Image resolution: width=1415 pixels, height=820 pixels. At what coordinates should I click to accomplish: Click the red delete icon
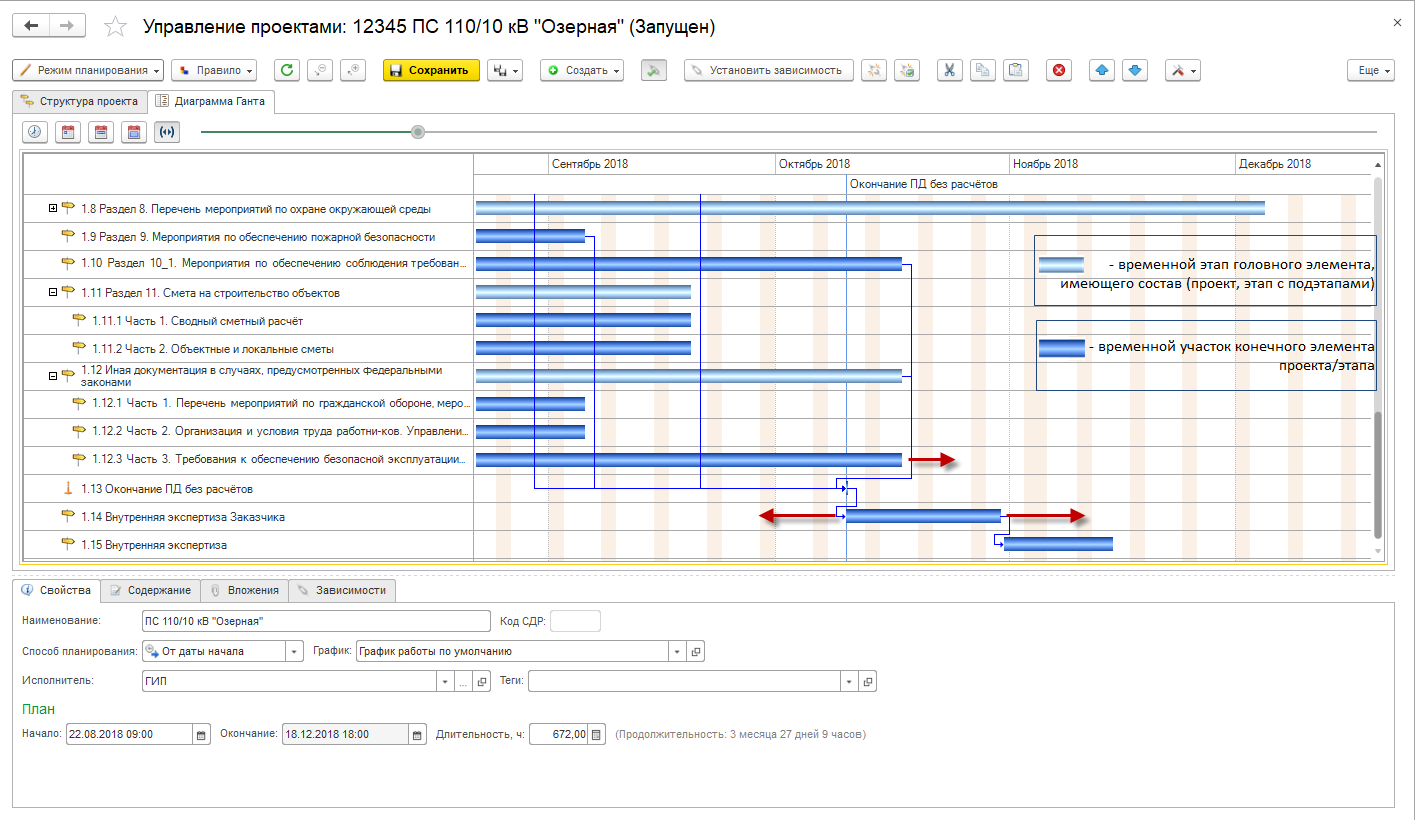coord(1059,70)
